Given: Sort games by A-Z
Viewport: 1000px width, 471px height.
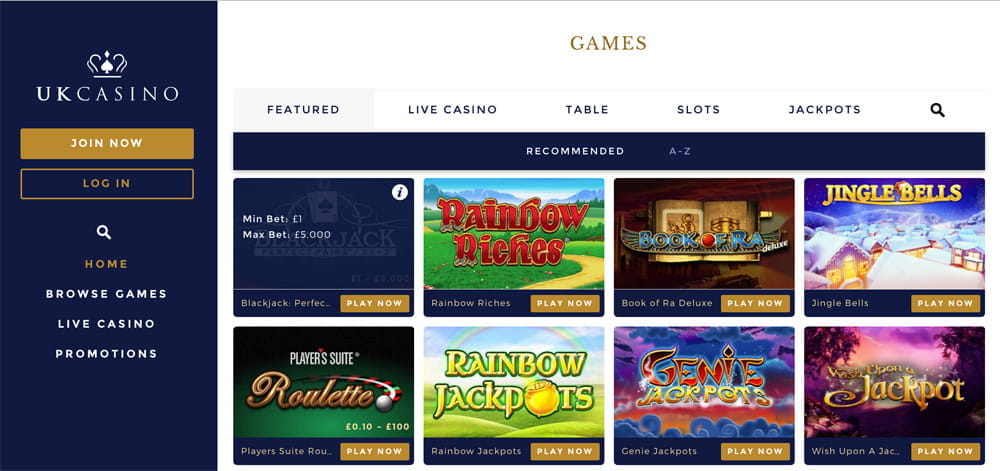Looking at the screenshot, I should [x=680, y=152].
